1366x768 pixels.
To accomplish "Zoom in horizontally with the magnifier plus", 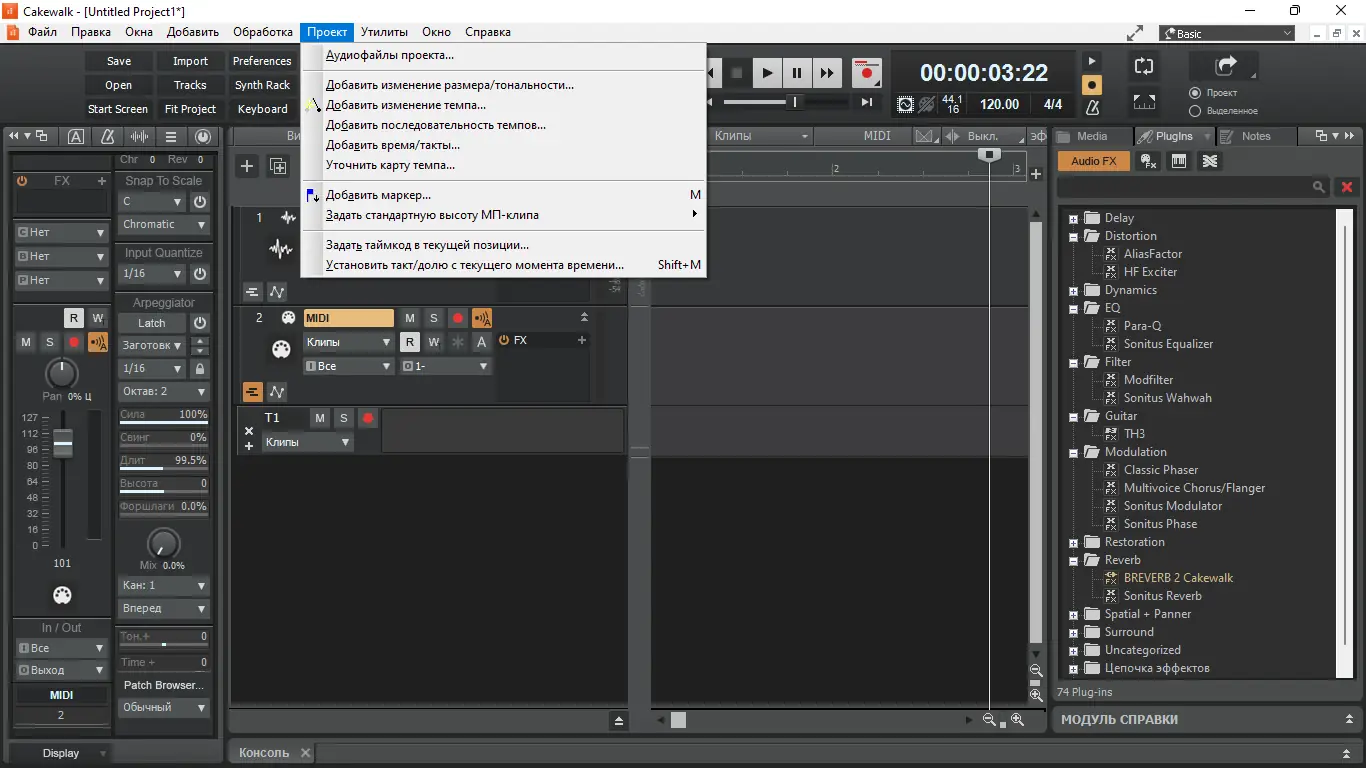I will (x=1017, y=720).
